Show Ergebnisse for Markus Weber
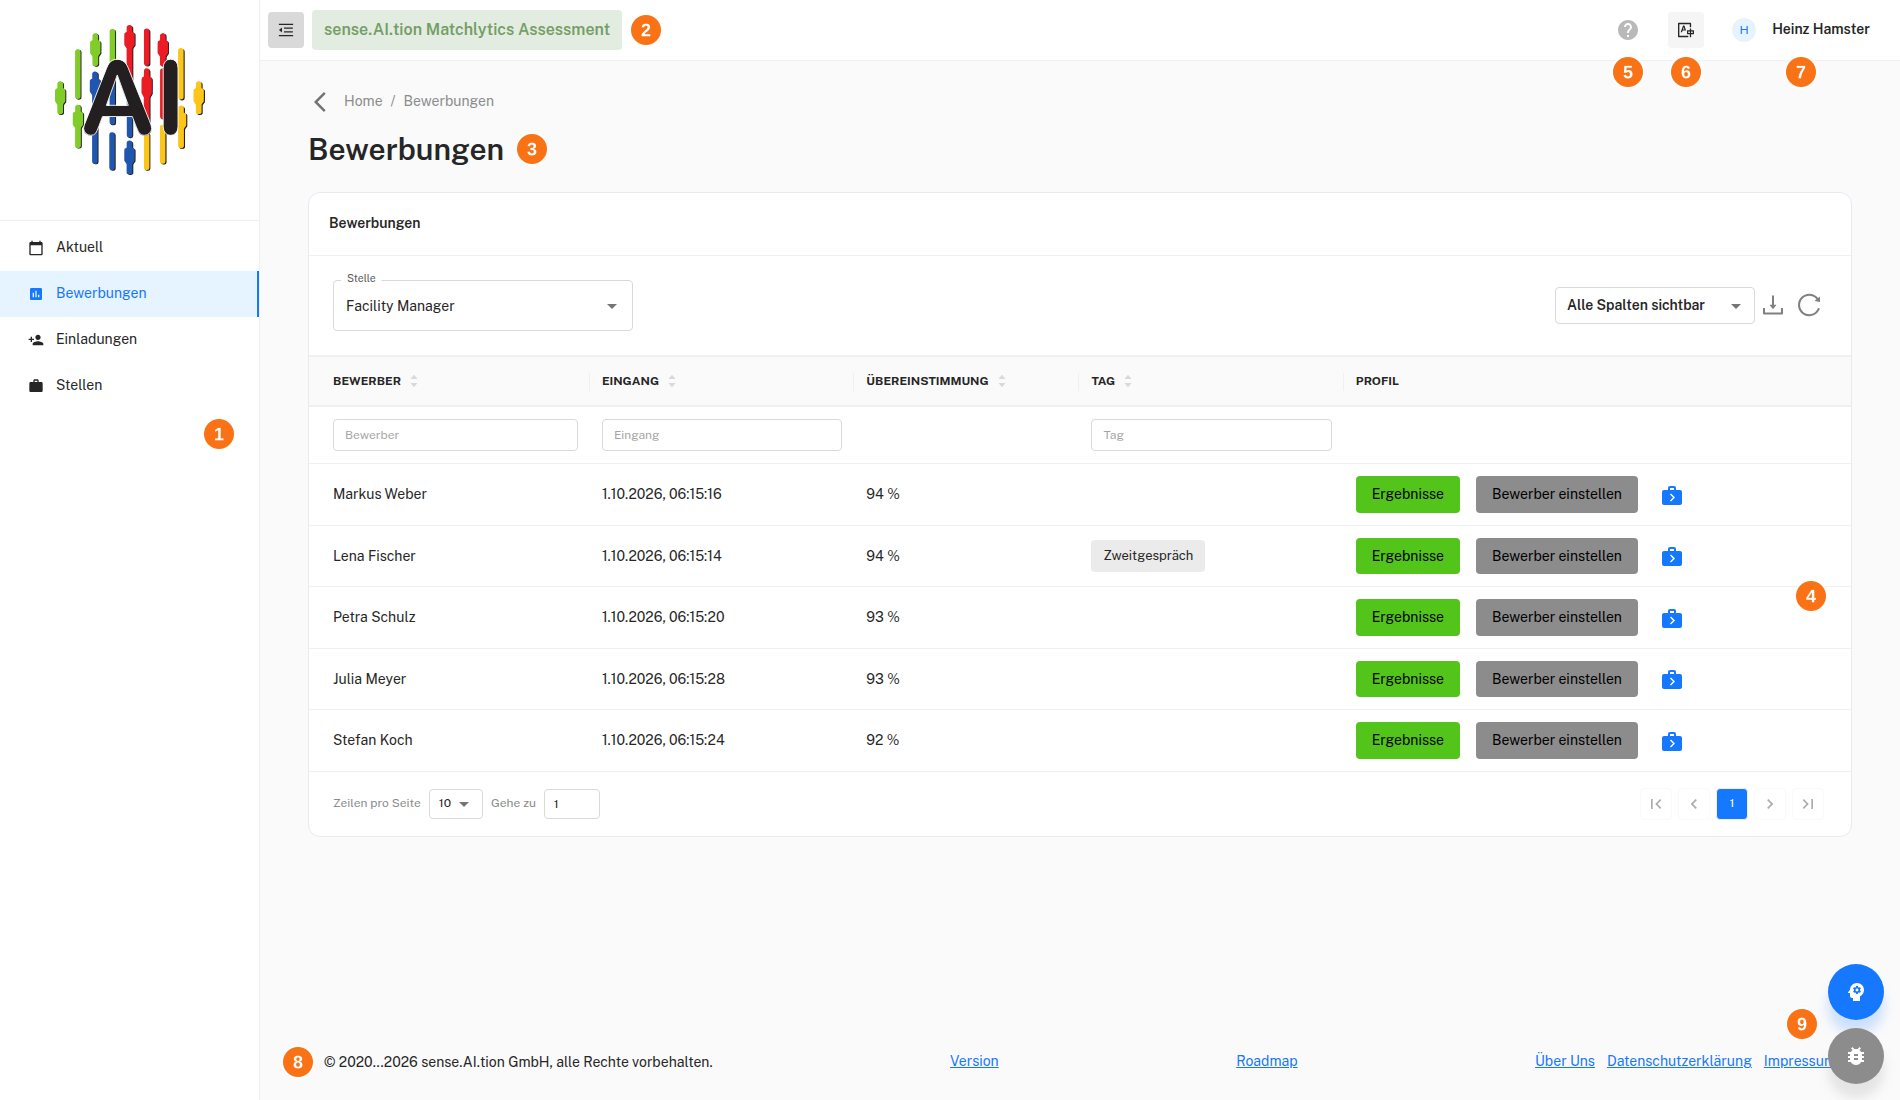The height and width of the screenshot is (1100, 1900). (x=1408, y=494)
